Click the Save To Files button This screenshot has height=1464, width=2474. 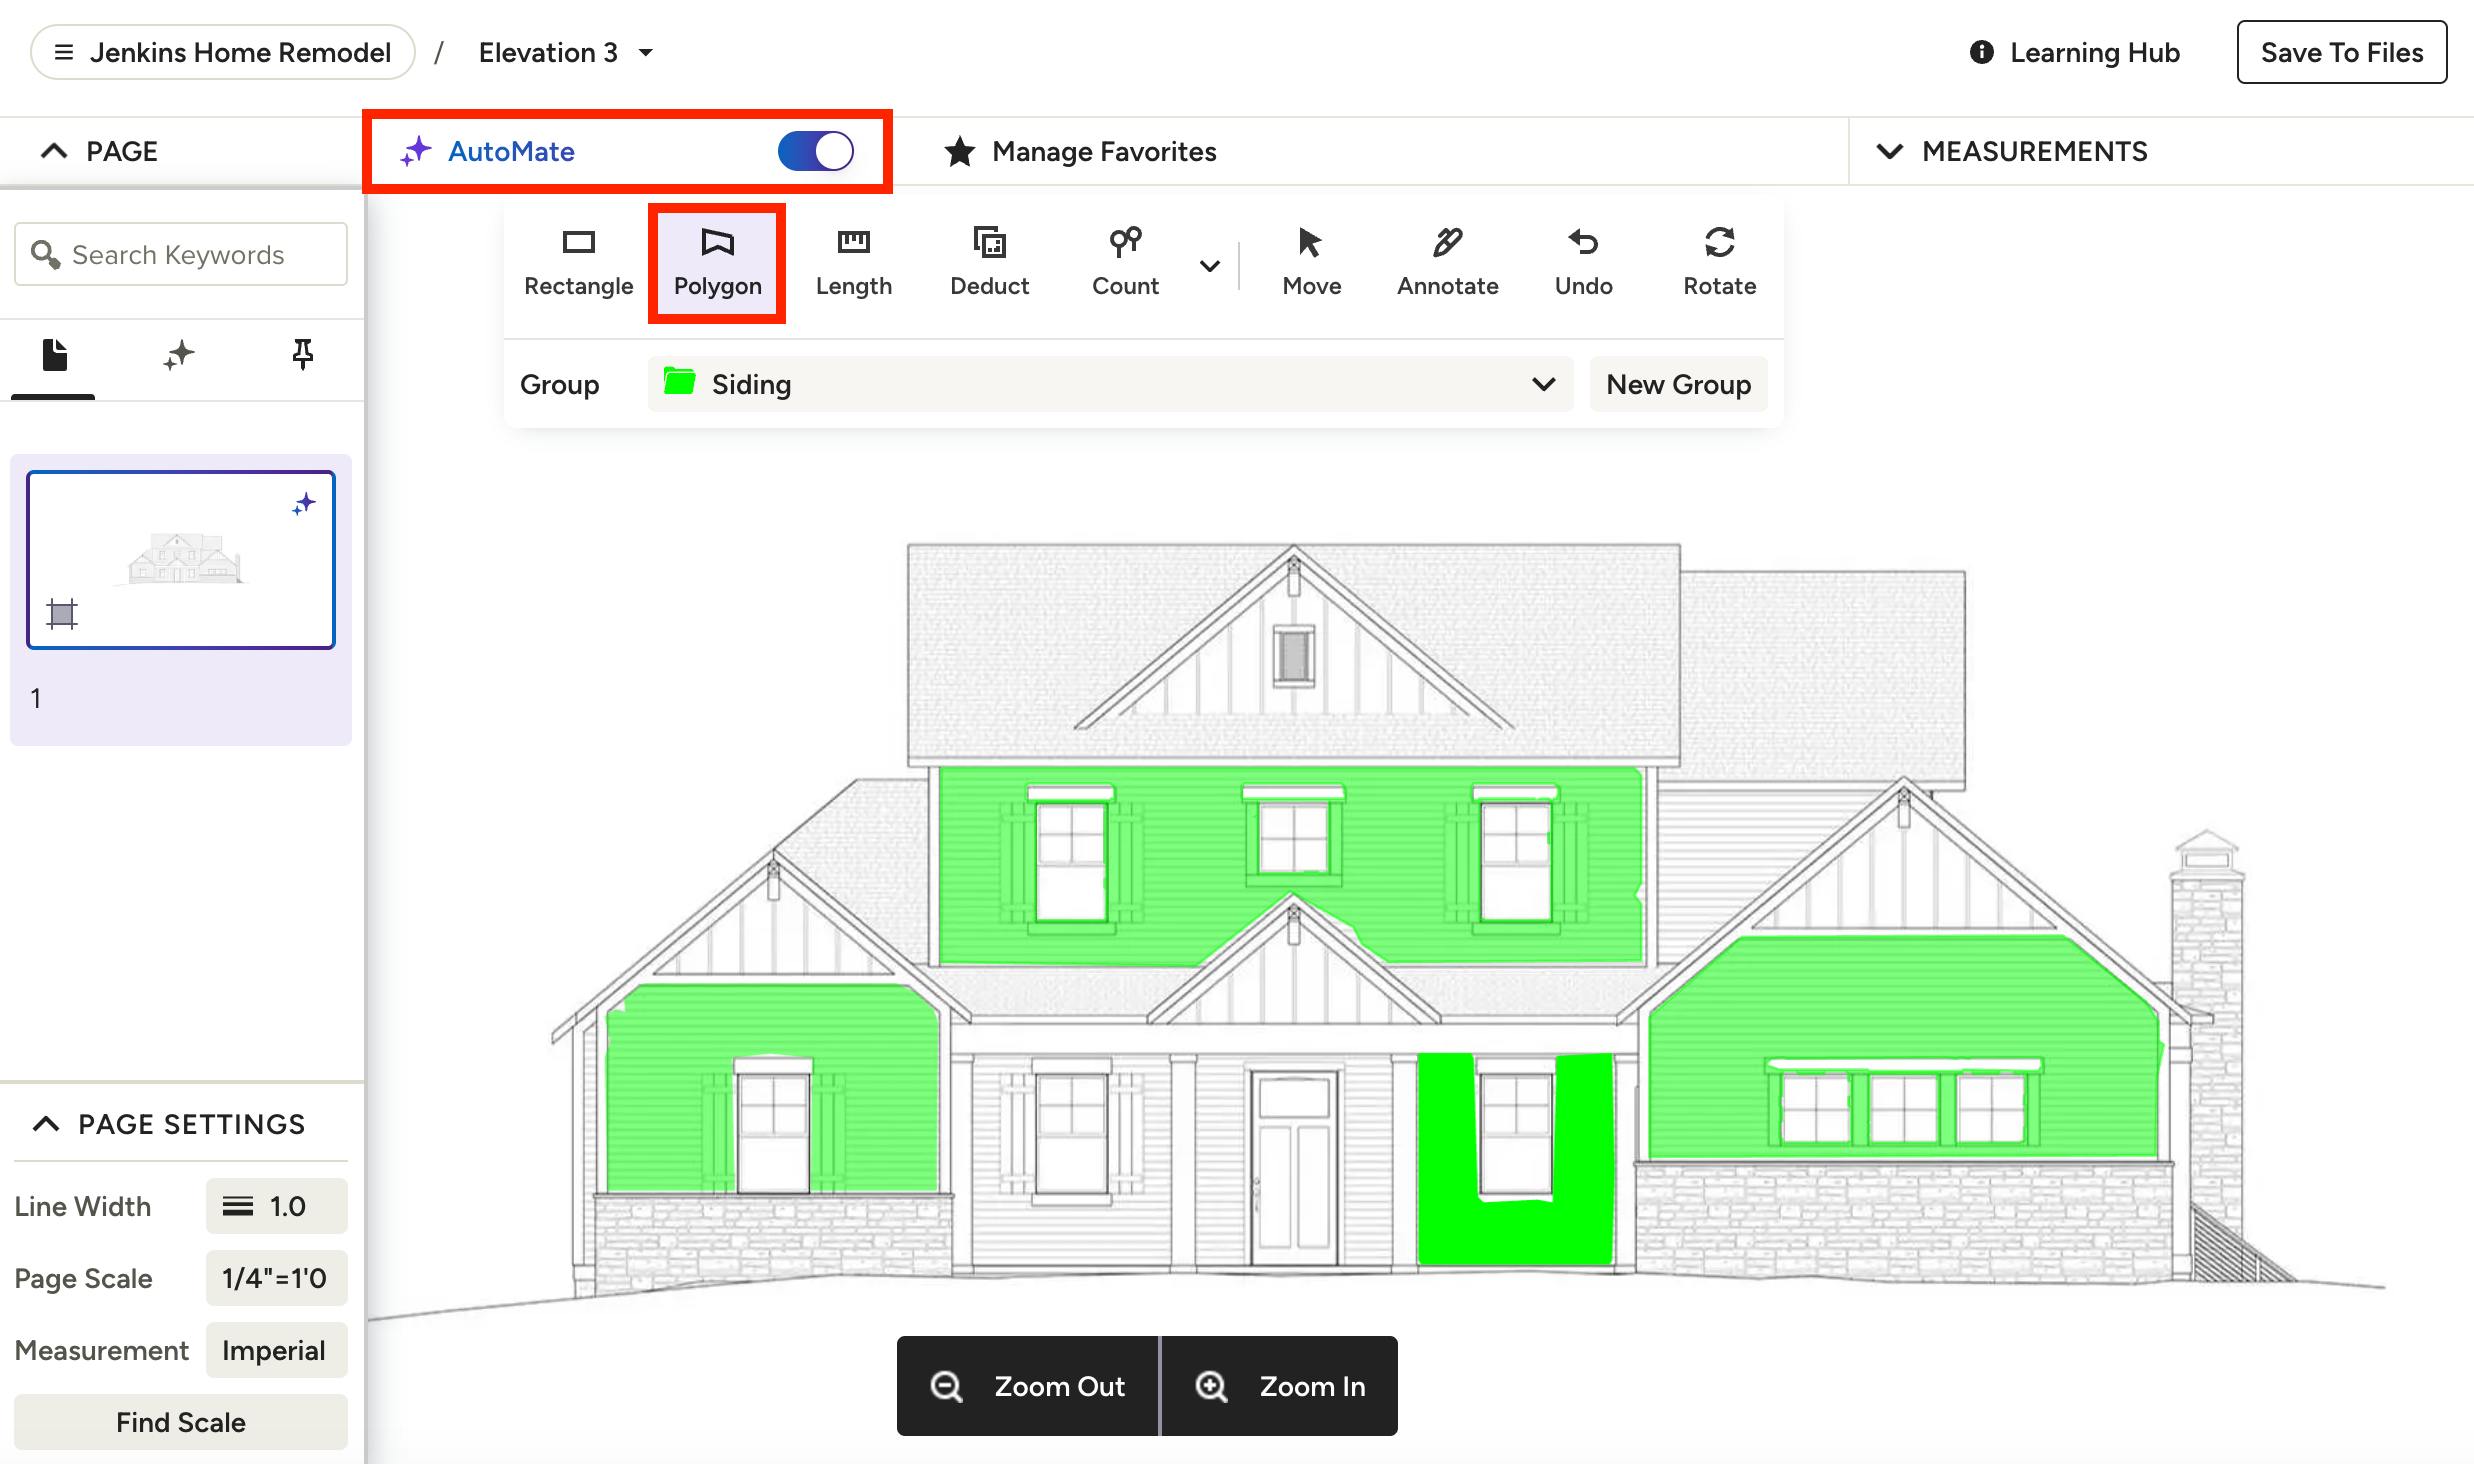pyautogui.click(x=2341, y=53)
